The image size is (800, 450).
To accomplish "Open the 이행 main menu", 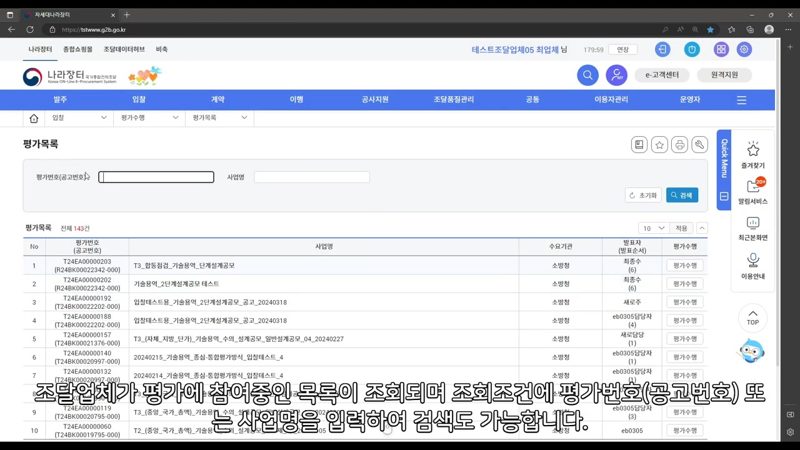I will click(296, 99).
